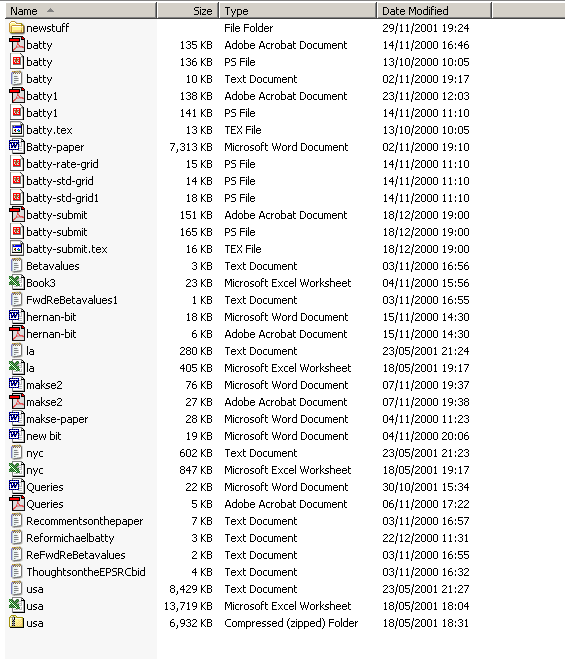Sort by the Date Modified column header
The height and width of the screenshot is (659, 565).
click(434, 11)
